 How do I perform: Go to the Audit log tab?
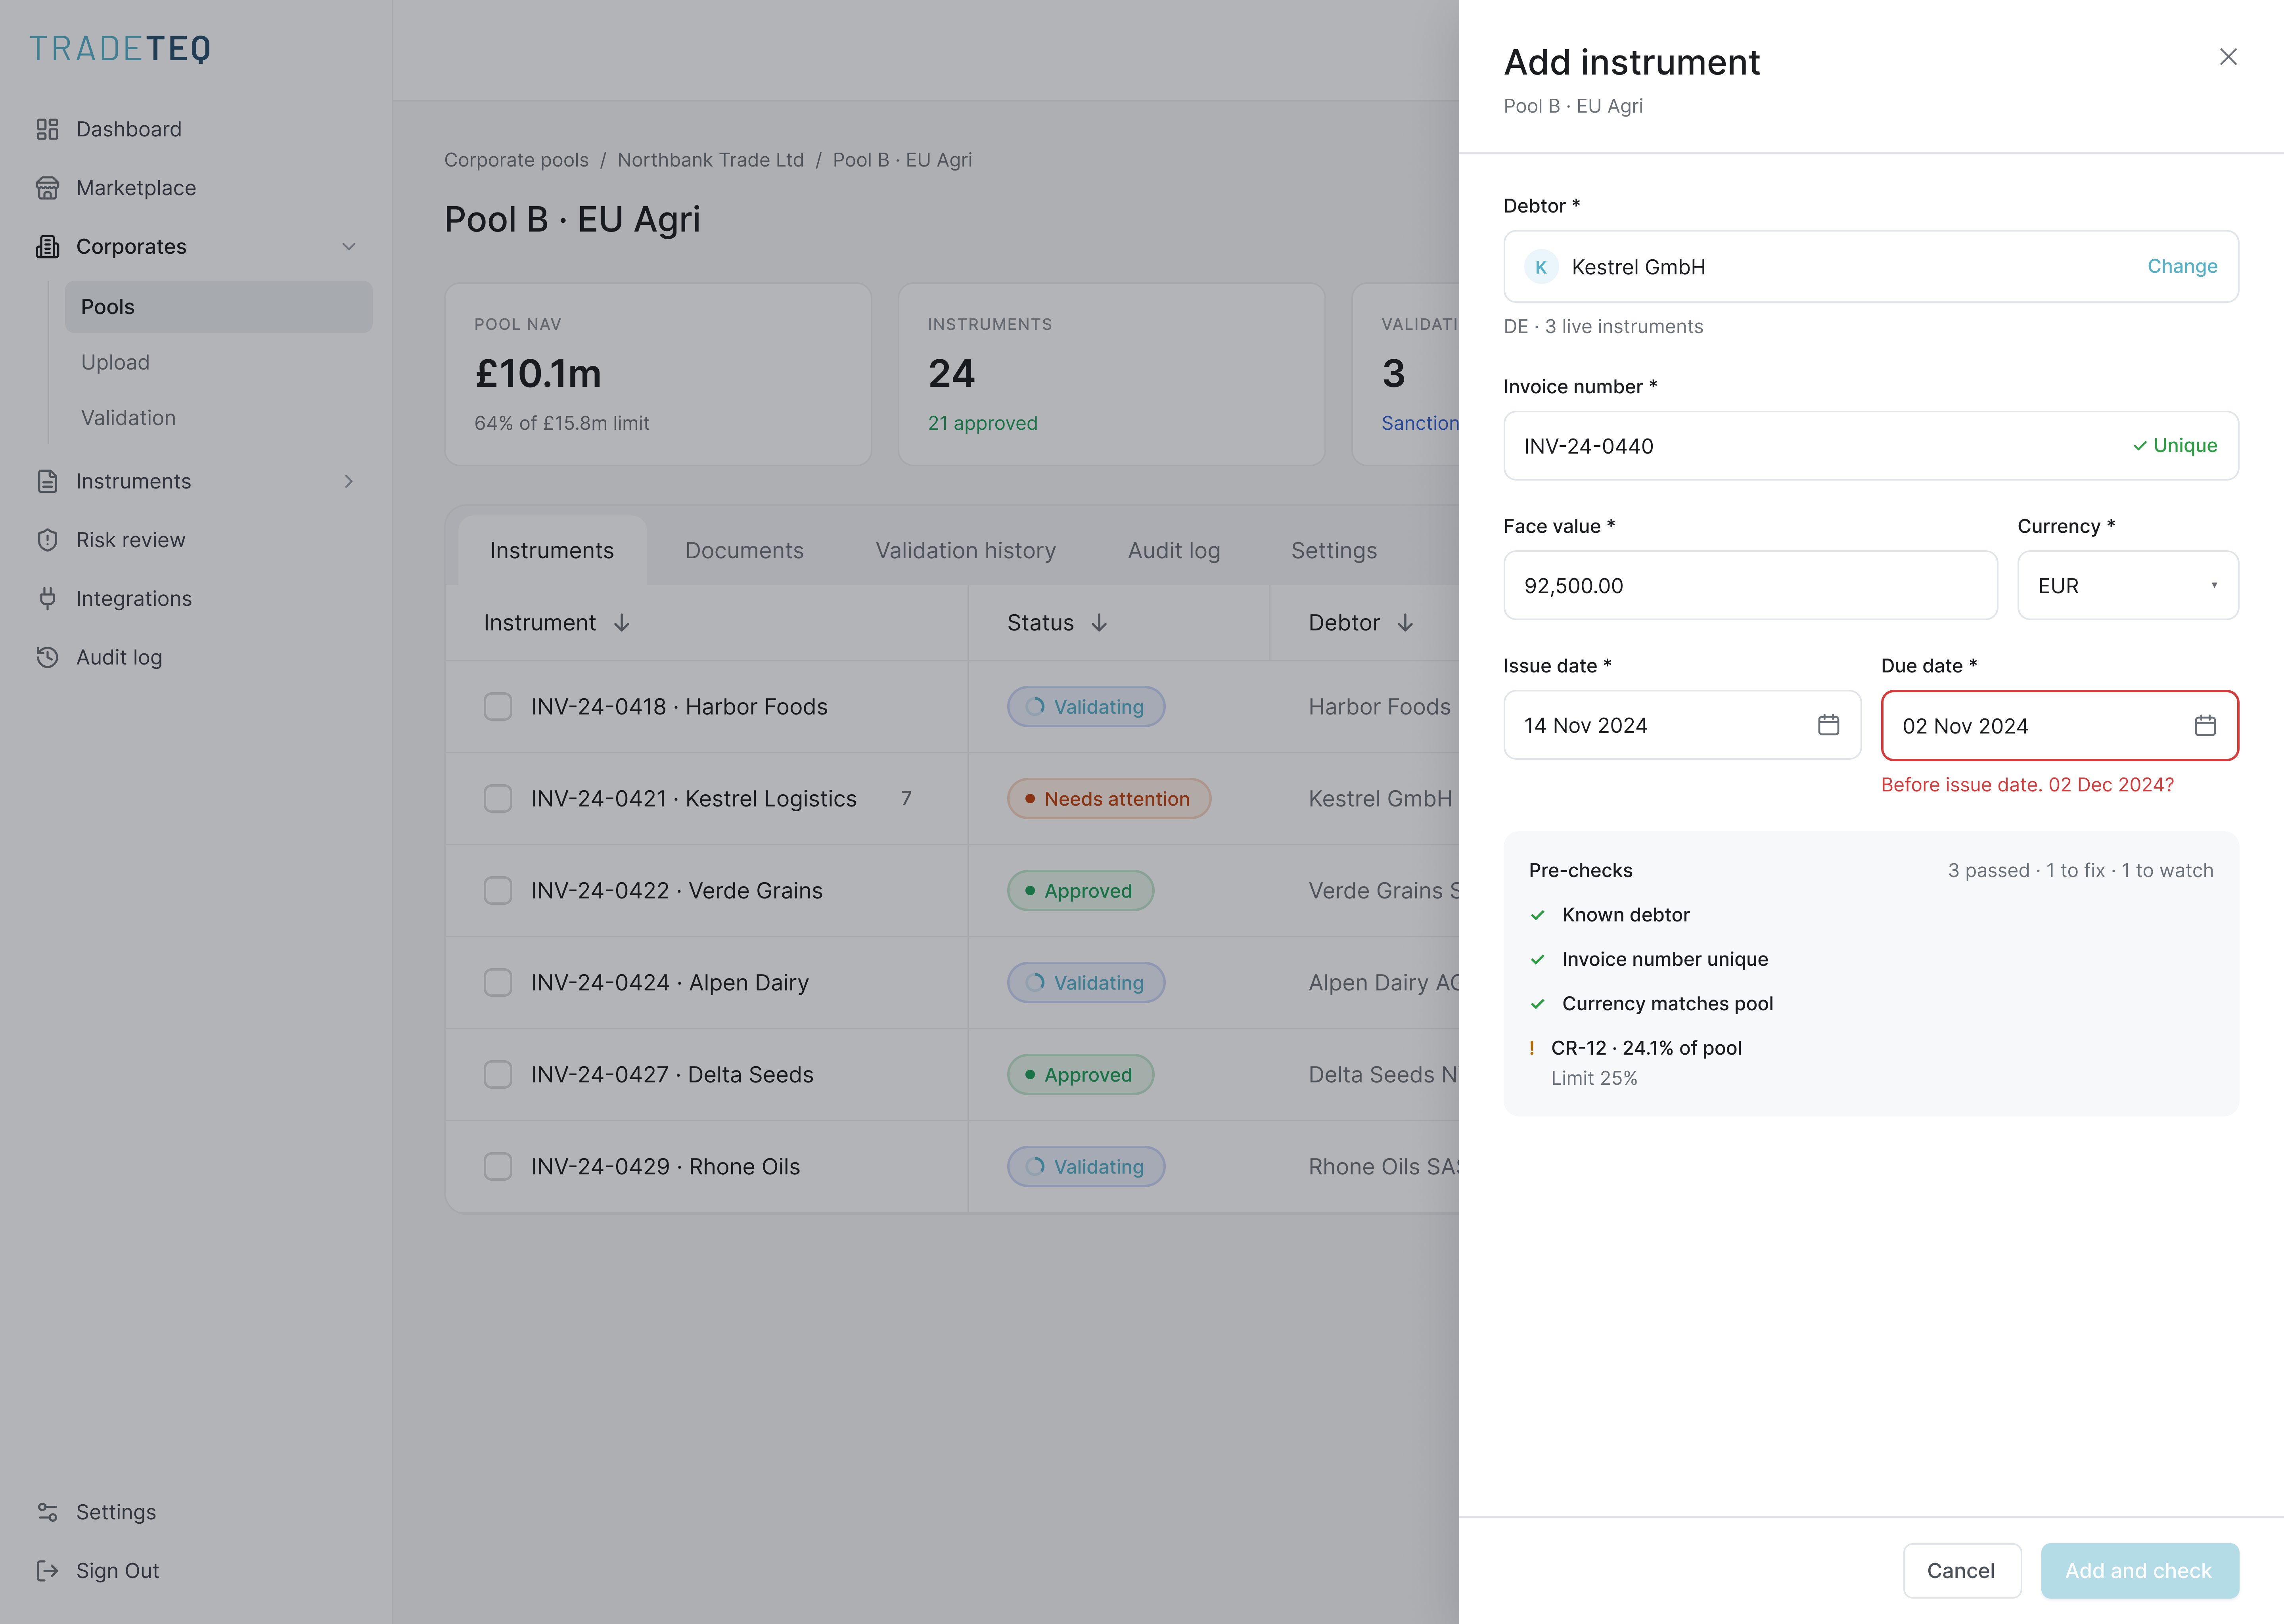[1174, 551]
